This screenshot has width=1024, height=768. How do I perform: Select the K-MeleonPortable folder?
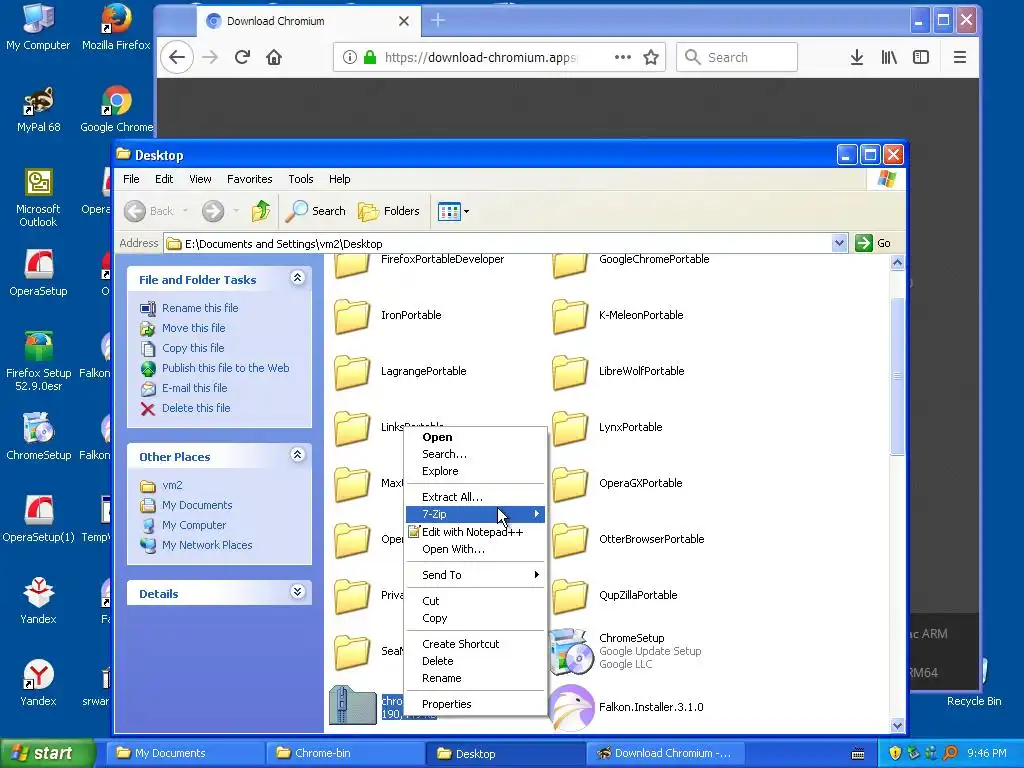point(617,315)
